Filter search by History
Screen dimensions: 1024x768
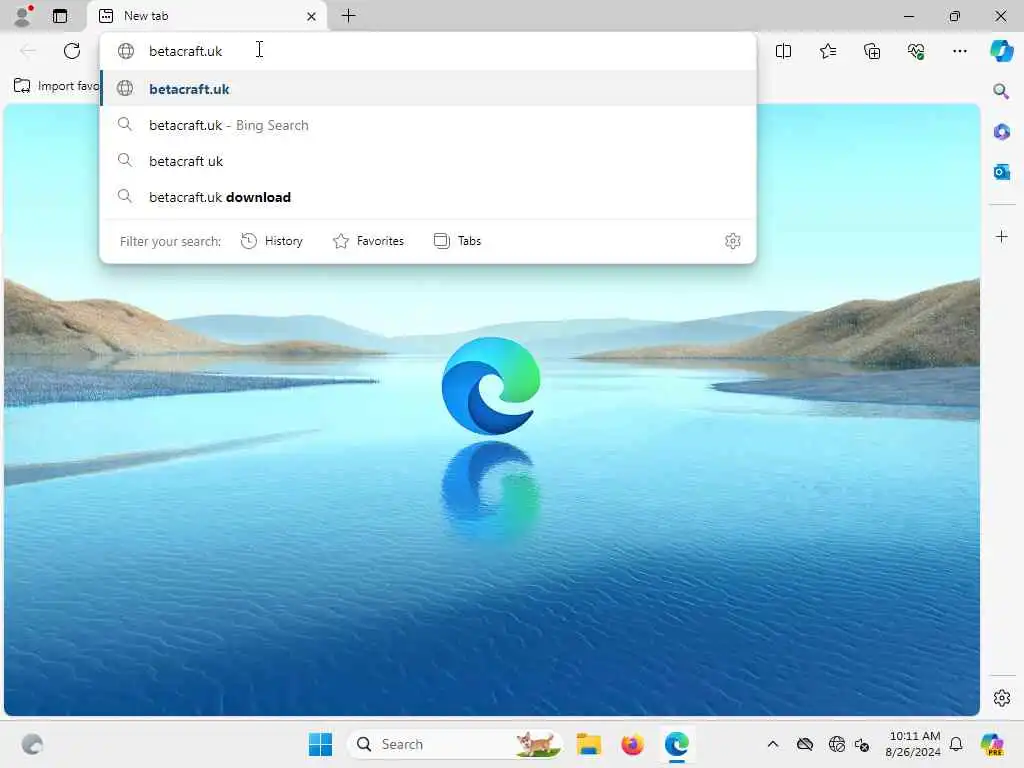click(272, 241)
